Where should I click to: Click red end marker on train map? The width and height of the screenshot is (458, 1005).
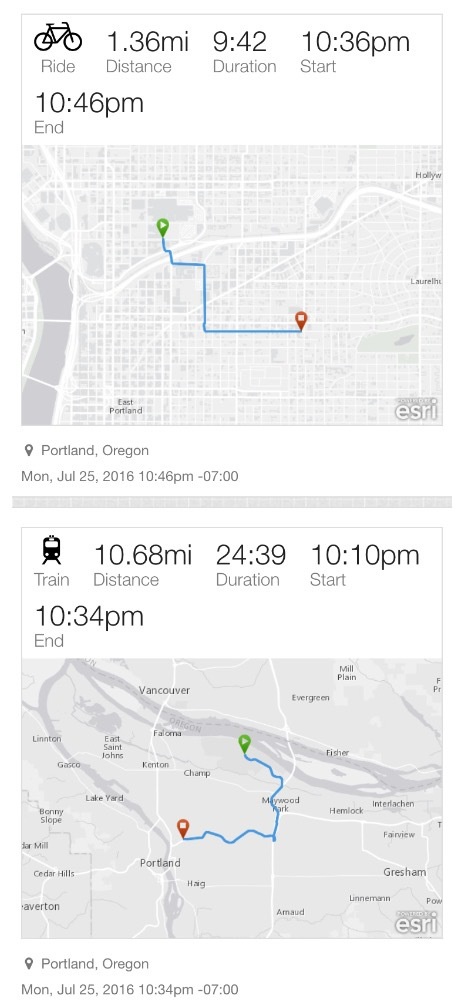(183, 829)
